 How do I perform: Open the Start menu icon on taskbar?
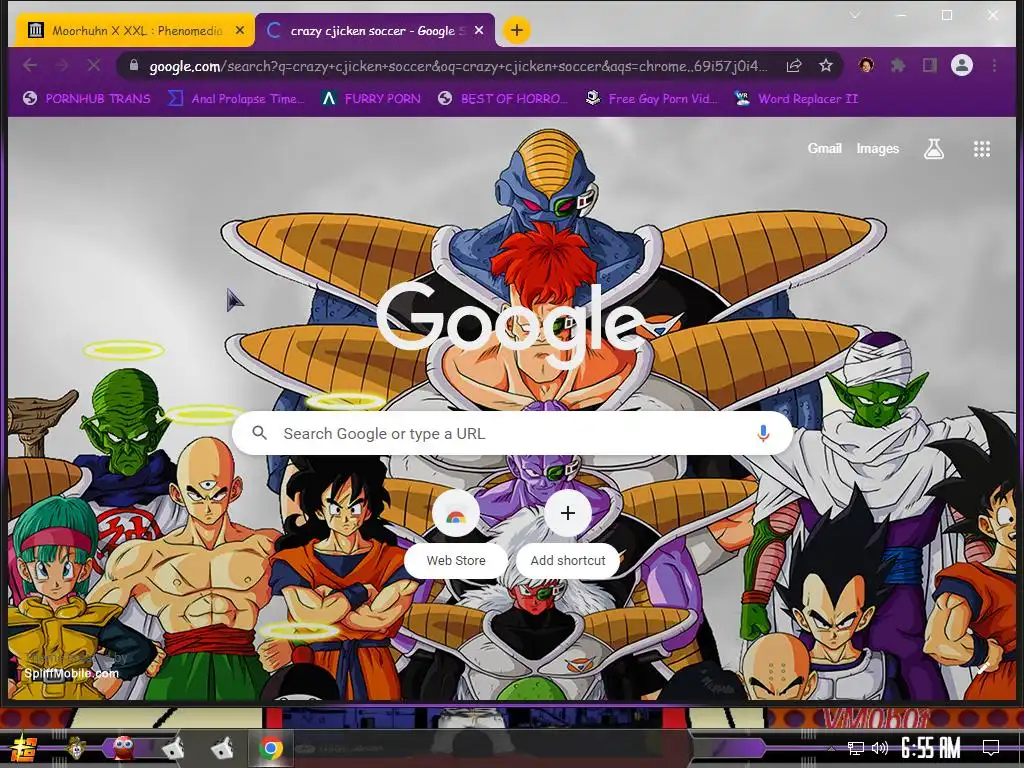[x=24, y=748]
